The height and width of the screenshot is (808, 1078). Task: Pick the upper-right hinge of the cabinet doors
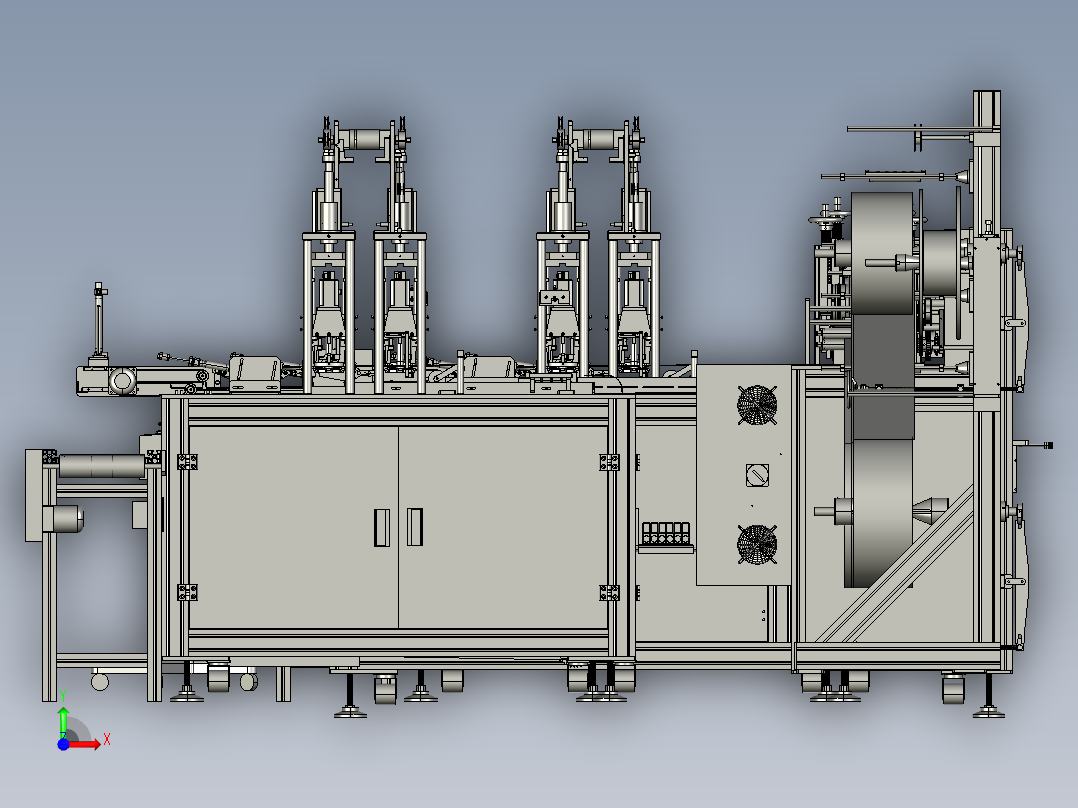(609, 462)
